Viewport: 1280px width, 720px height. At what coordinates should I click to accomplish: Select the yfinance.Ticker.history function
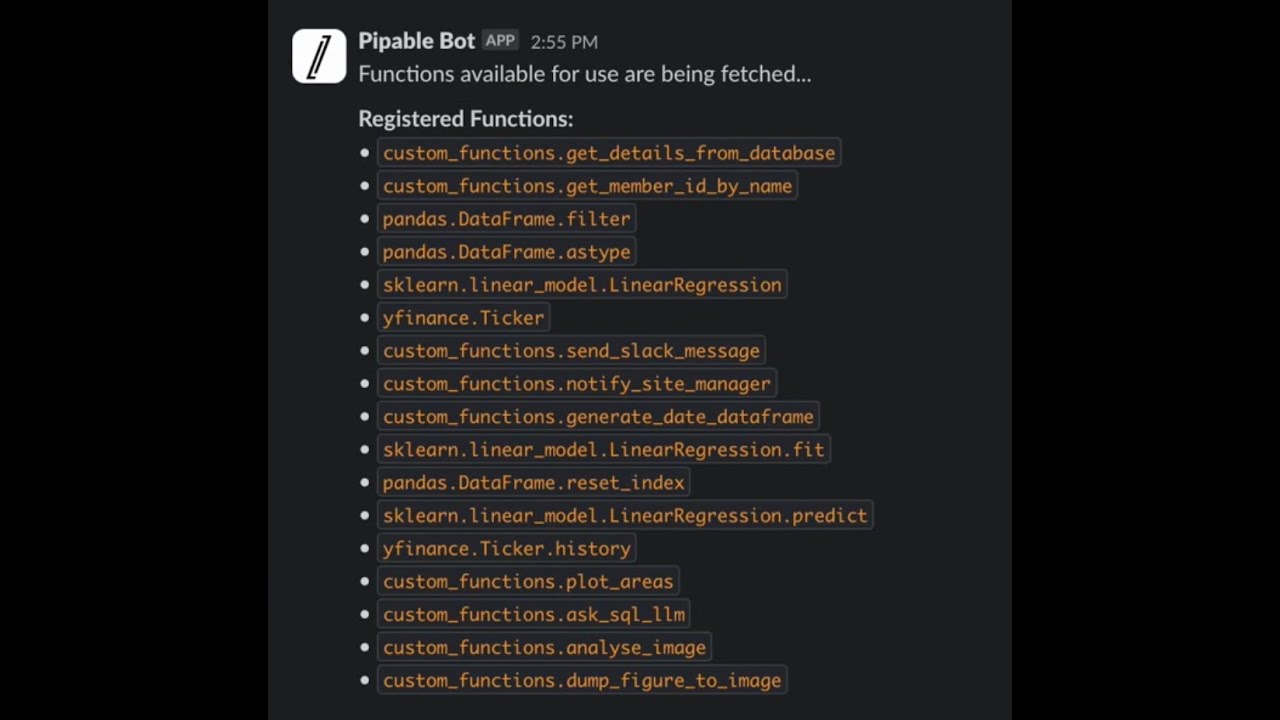pyautogui.click(x=506, y=549)
